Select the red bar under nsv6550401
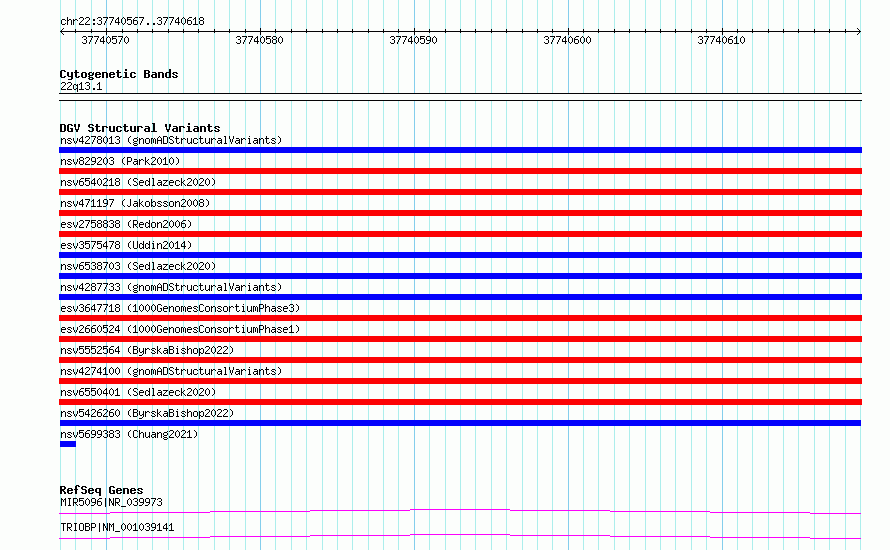 (x=460, y=402)
